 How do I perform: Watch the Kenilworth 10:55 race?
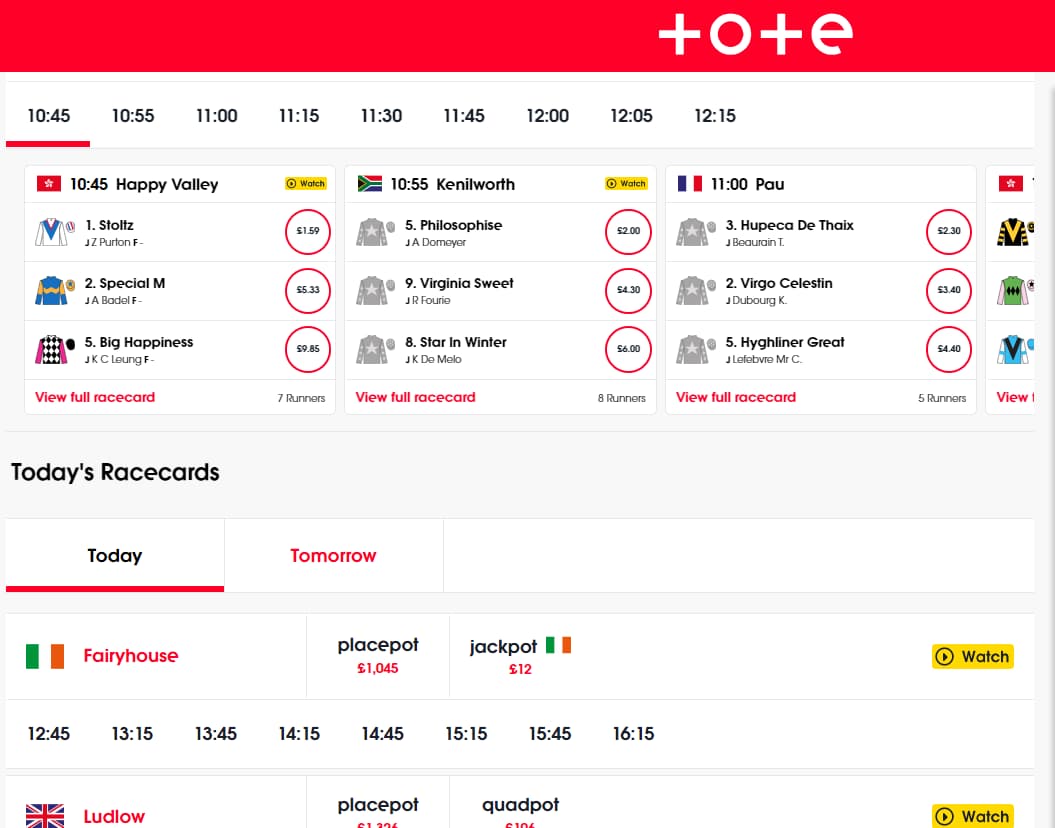click(626, 184)
